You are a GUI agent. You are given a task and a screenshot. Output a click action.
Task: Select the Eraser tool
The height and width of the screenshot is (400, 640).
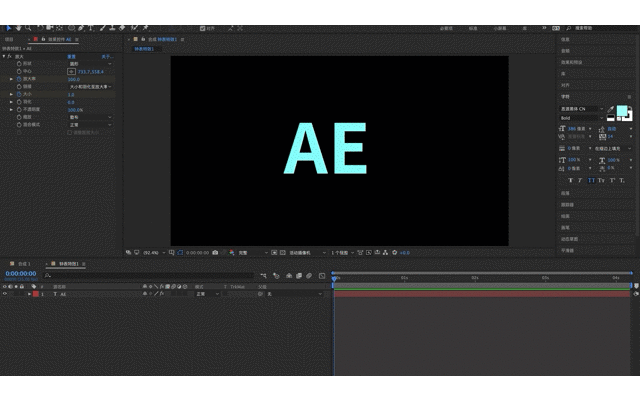coord(122,28)
